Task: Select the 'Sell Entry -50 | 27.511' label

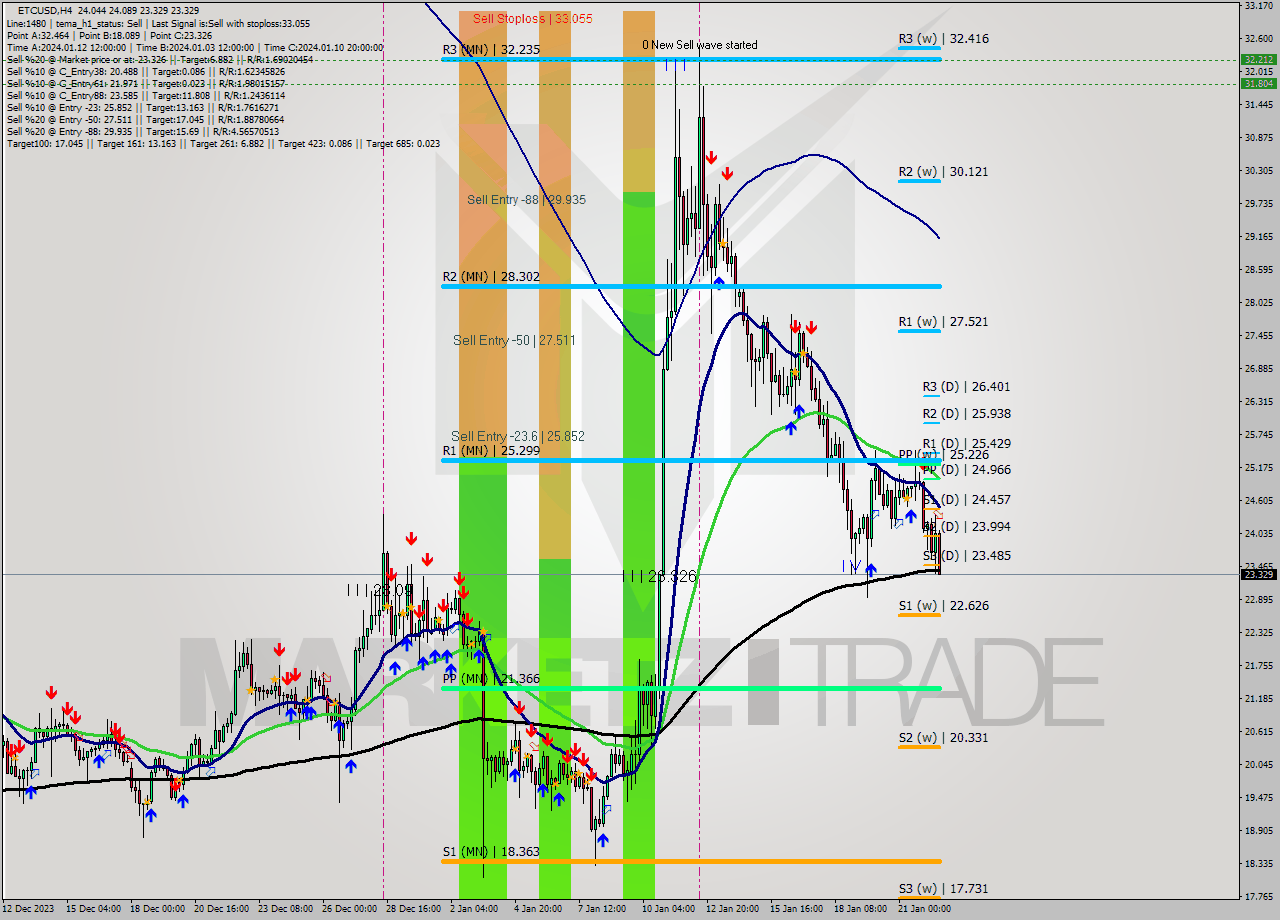Action: (x=514, y=341)
